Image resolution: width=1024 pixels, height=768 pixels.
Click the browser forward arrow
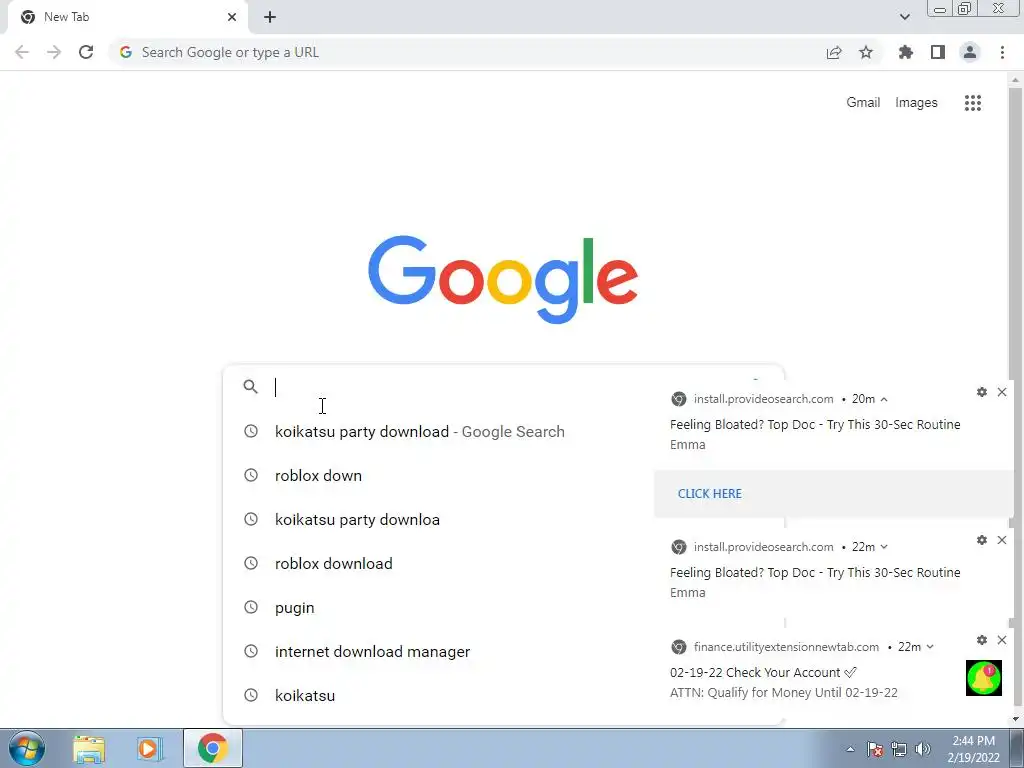point(54,52)
